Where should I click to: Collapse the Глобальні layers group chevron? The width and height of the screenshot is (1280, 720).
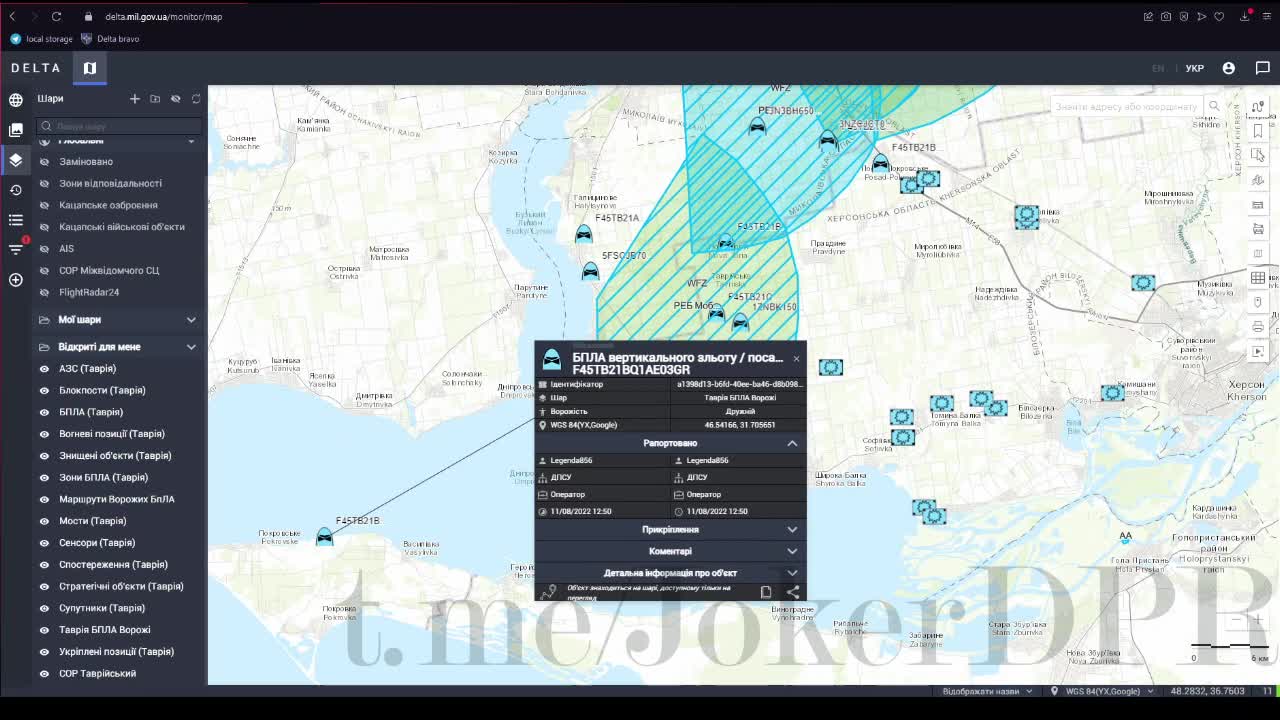(191, 141)
